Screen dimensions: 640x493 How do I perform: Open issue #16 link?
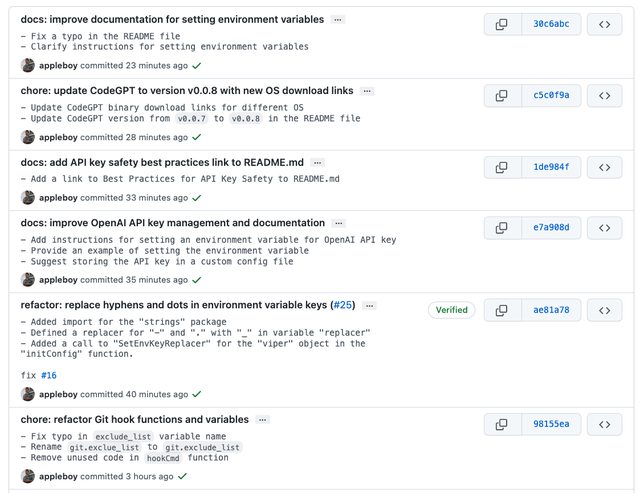pos(49,375)
